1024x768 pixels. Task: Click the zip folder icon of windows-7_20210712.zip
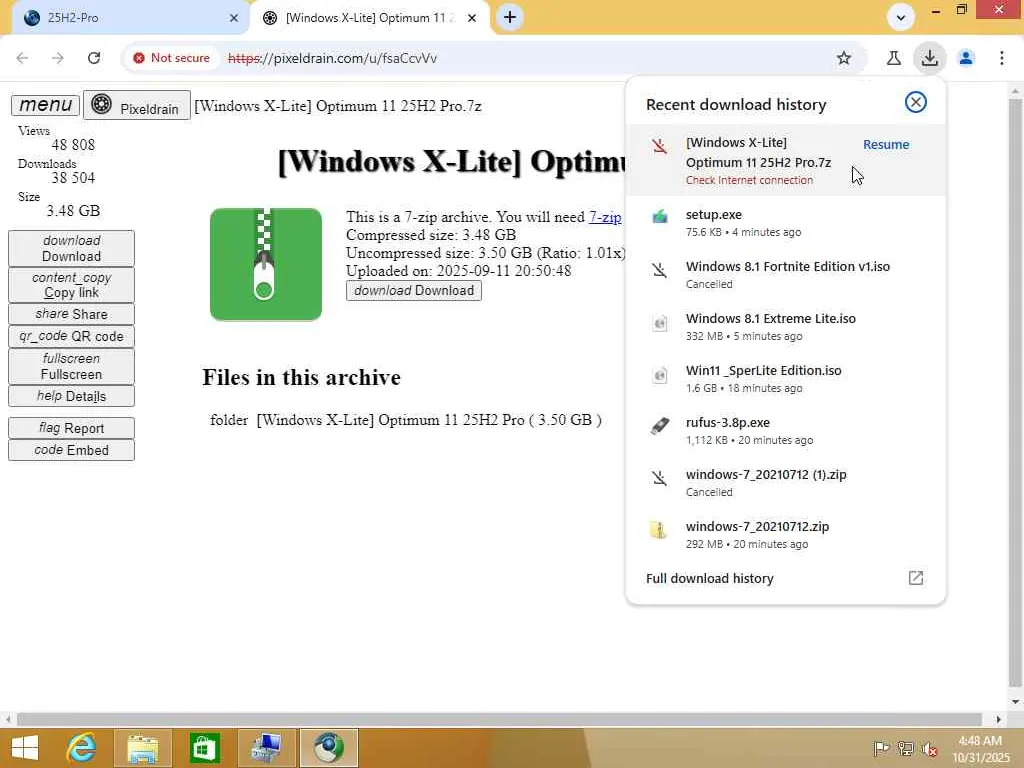[x=660, y=530]
